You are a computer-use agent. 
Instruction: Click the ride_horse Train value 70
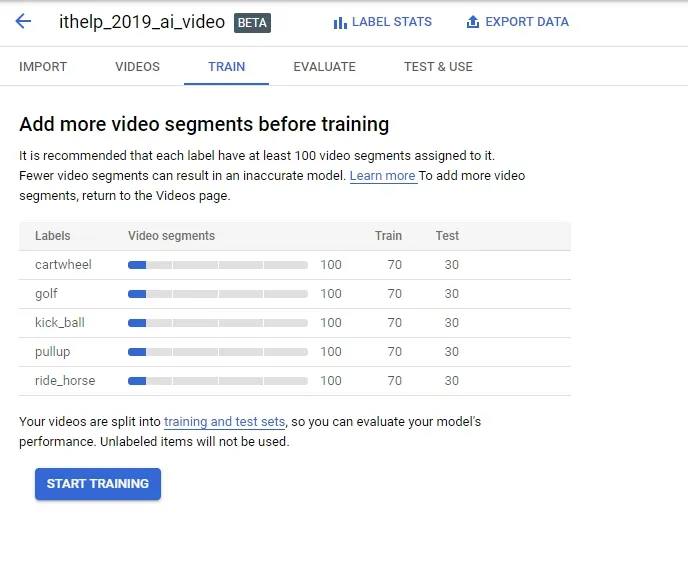394,381
